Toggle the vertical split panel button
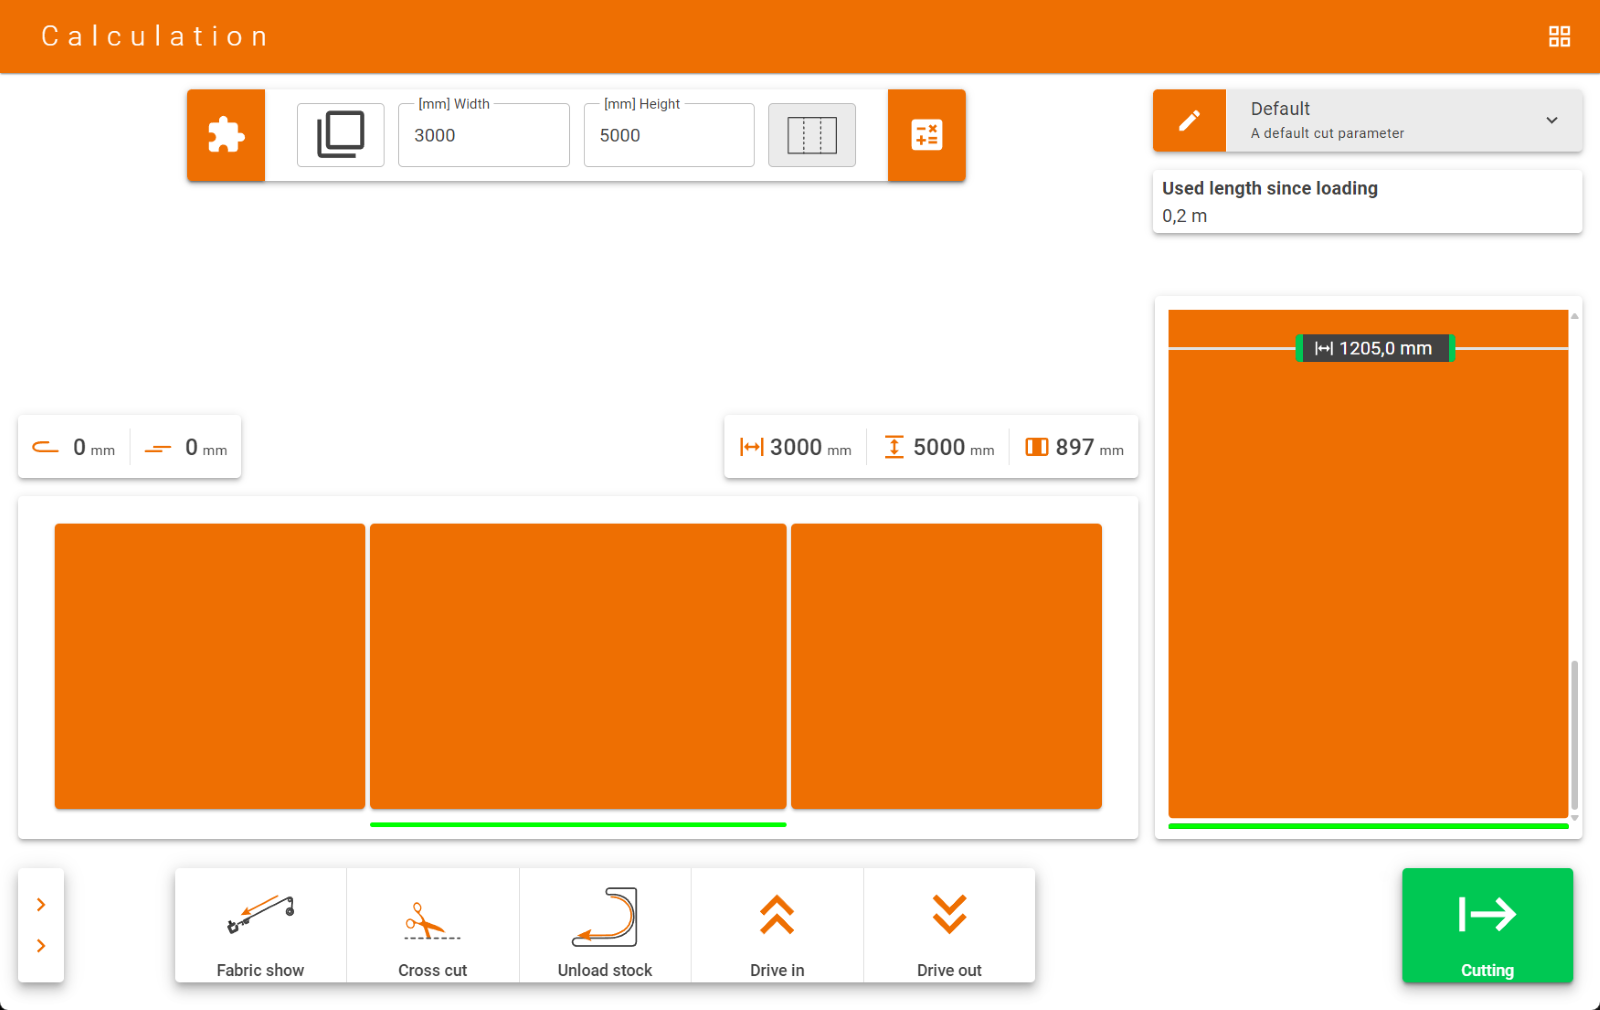 point(811,135)
